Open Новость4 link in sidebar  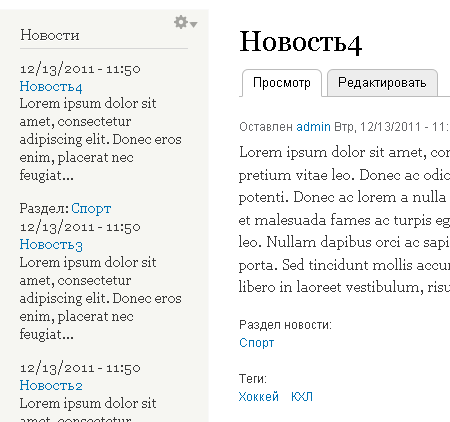click(51, 86)
